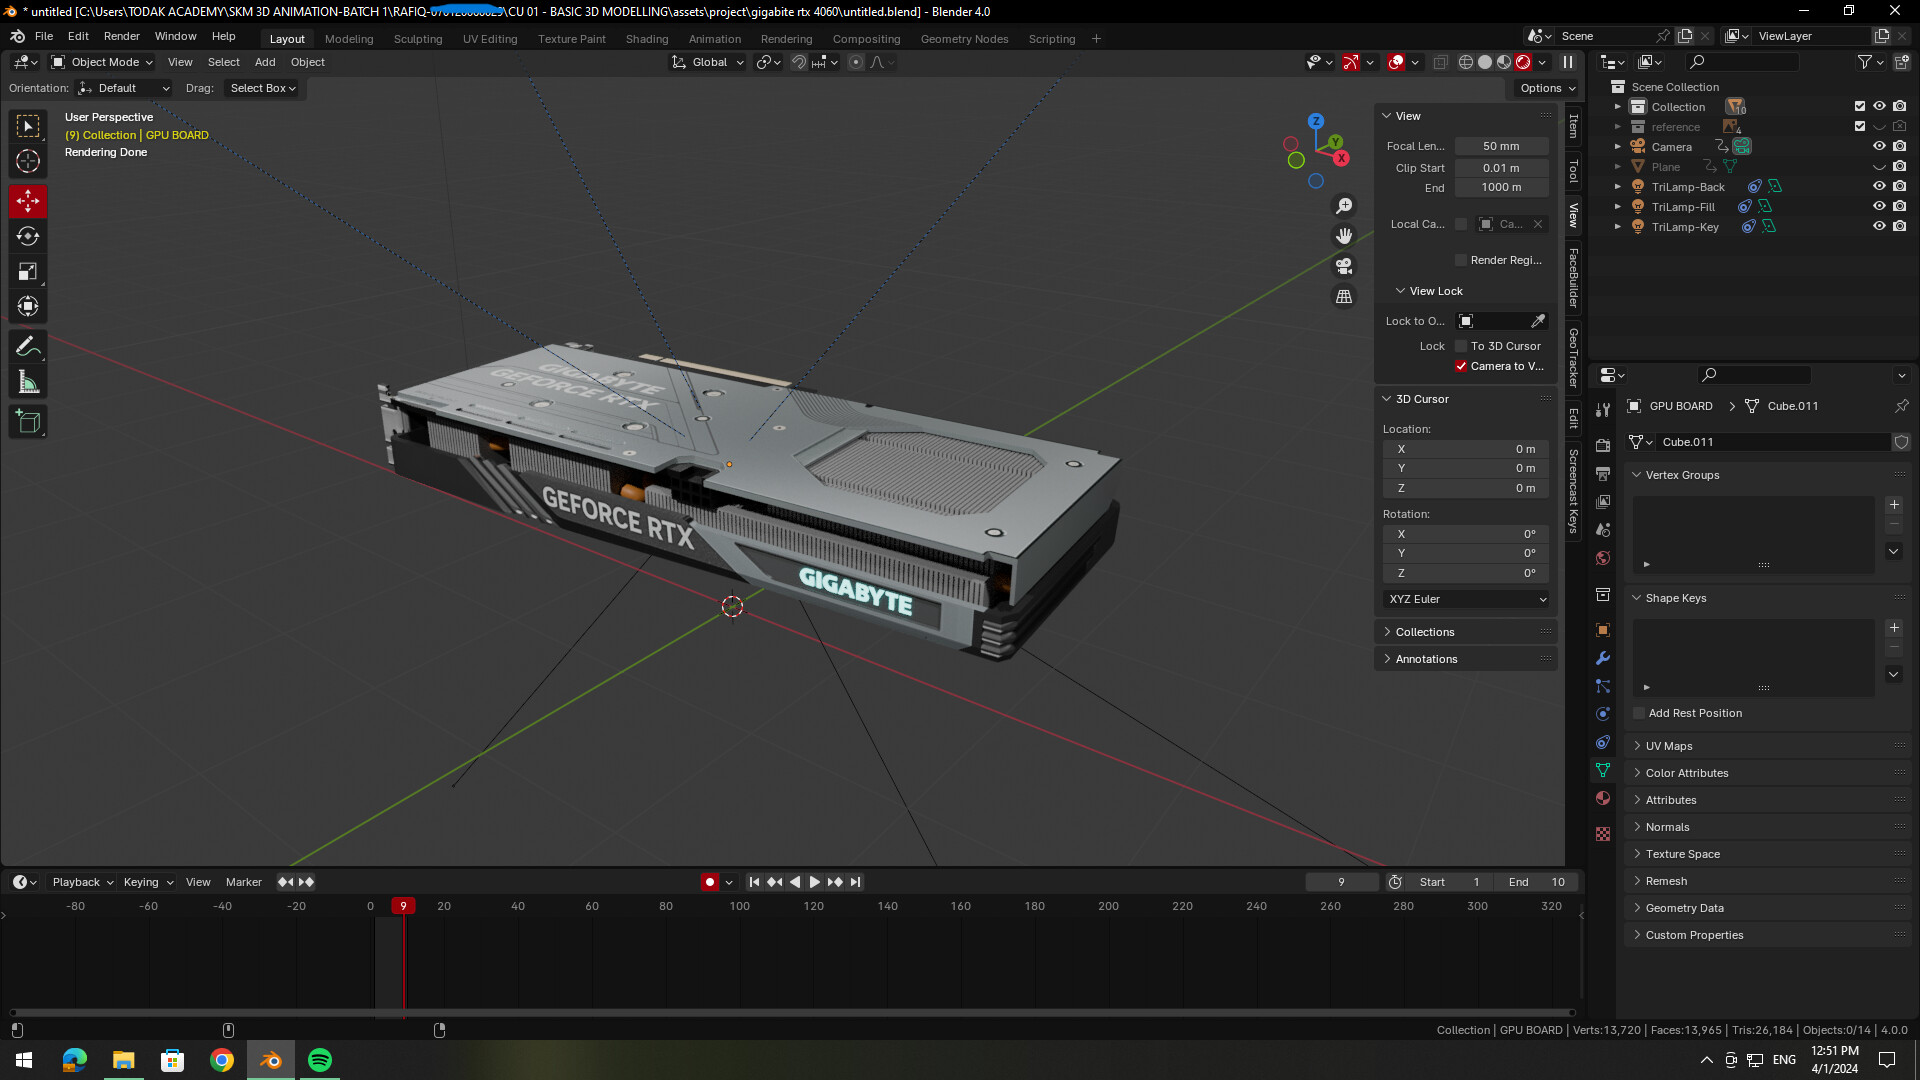This screenshot has width=1920, height=1080.
Task: Open the Modifier Properties wrench tab
Action: [1602, 658]
